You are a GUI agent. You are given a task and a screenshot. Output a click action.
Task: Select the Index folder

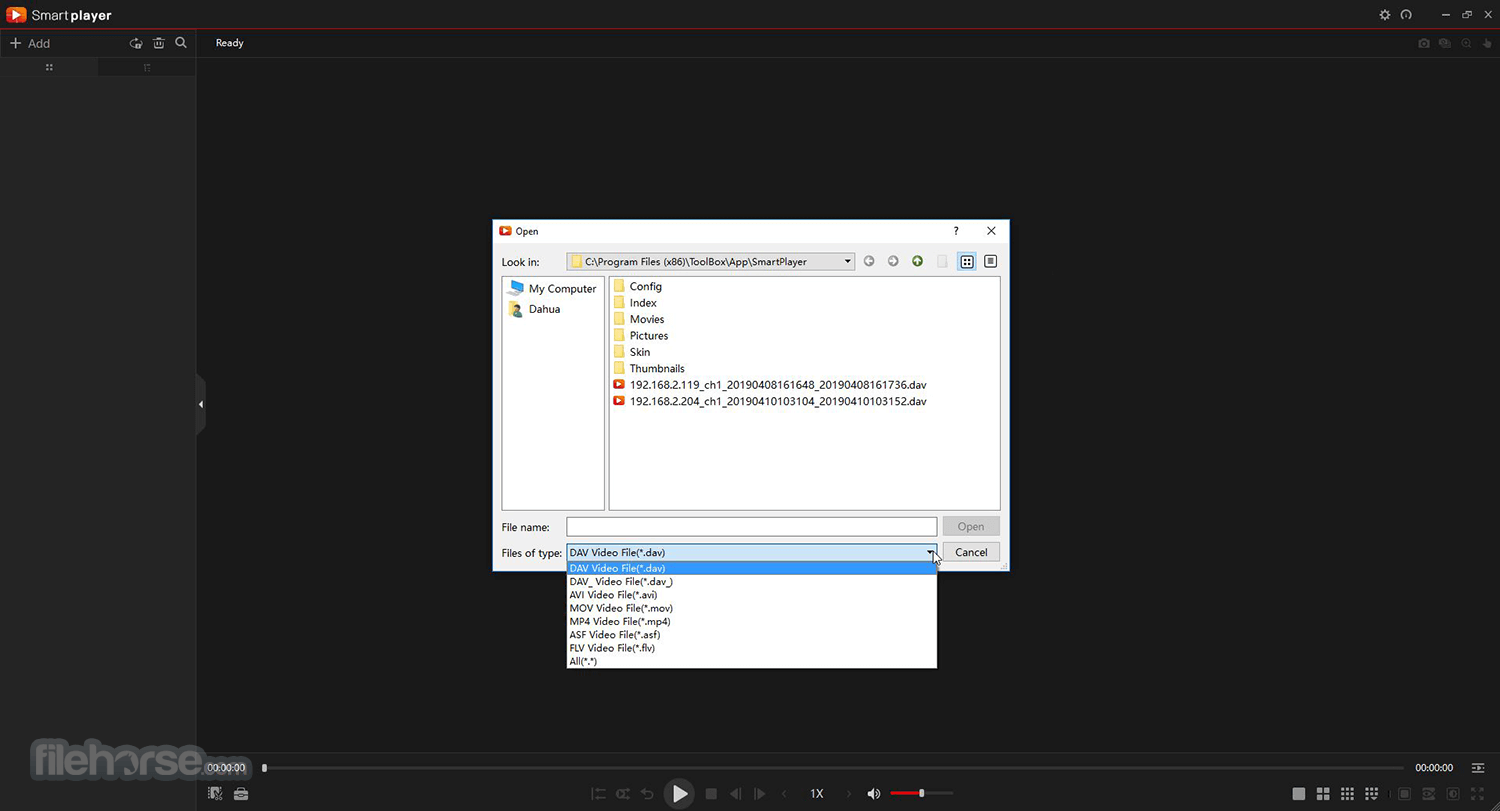(635, 303)
